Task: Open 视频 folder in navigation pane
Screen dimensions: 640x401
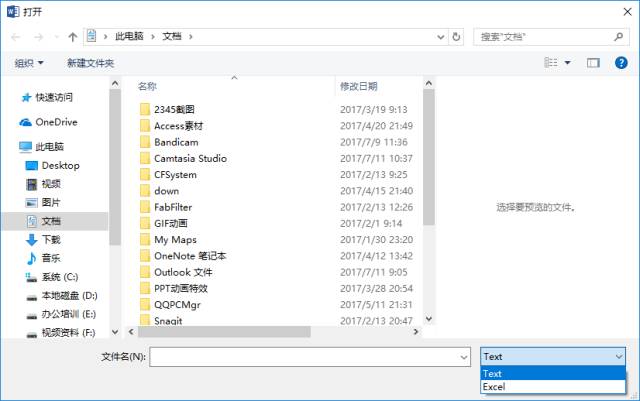Action: tap(51, 184)
